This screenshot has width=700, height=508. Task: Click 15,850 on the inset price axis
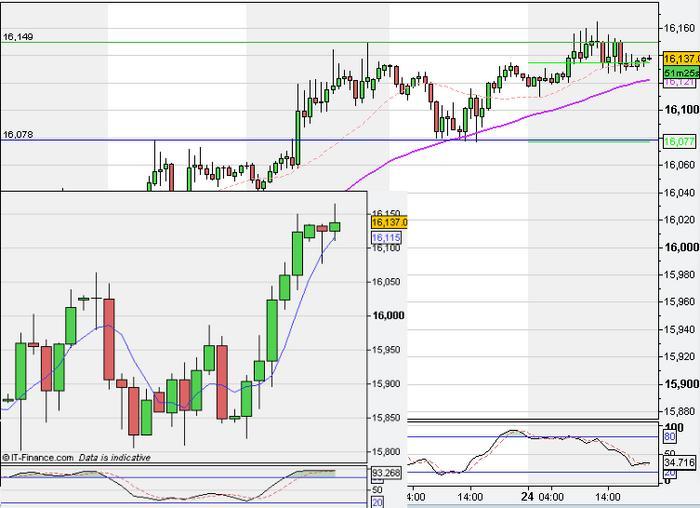point(386,418)
